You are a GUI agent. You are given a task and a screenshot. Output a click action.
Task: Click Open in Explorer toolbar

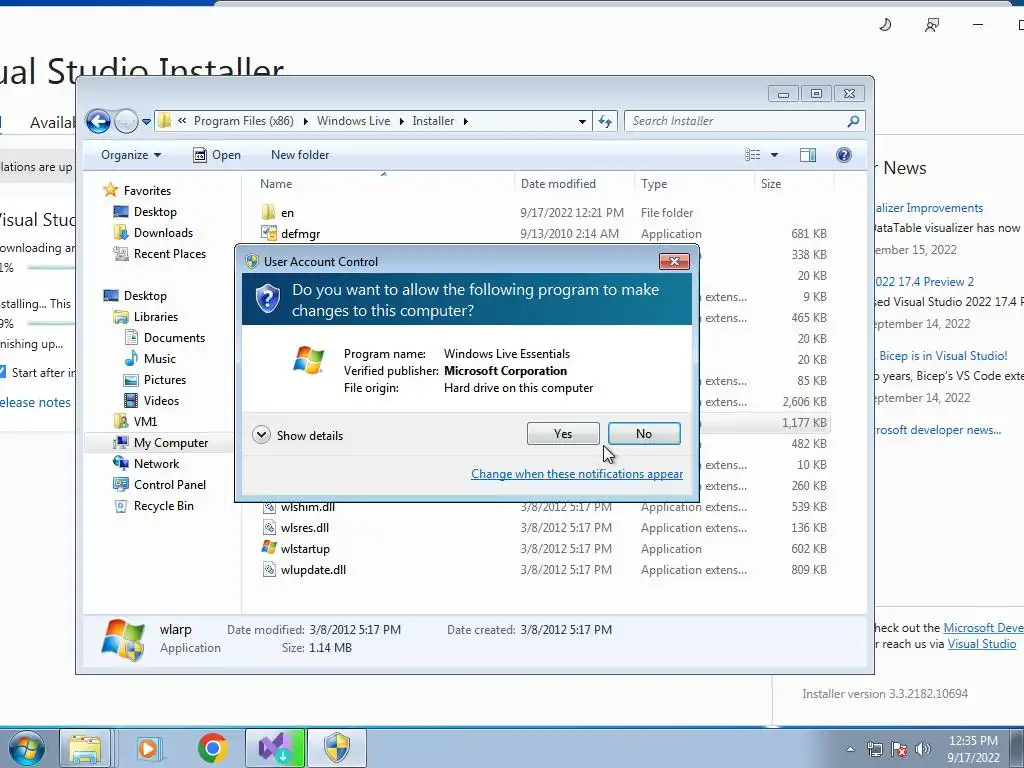coord(217,155)
